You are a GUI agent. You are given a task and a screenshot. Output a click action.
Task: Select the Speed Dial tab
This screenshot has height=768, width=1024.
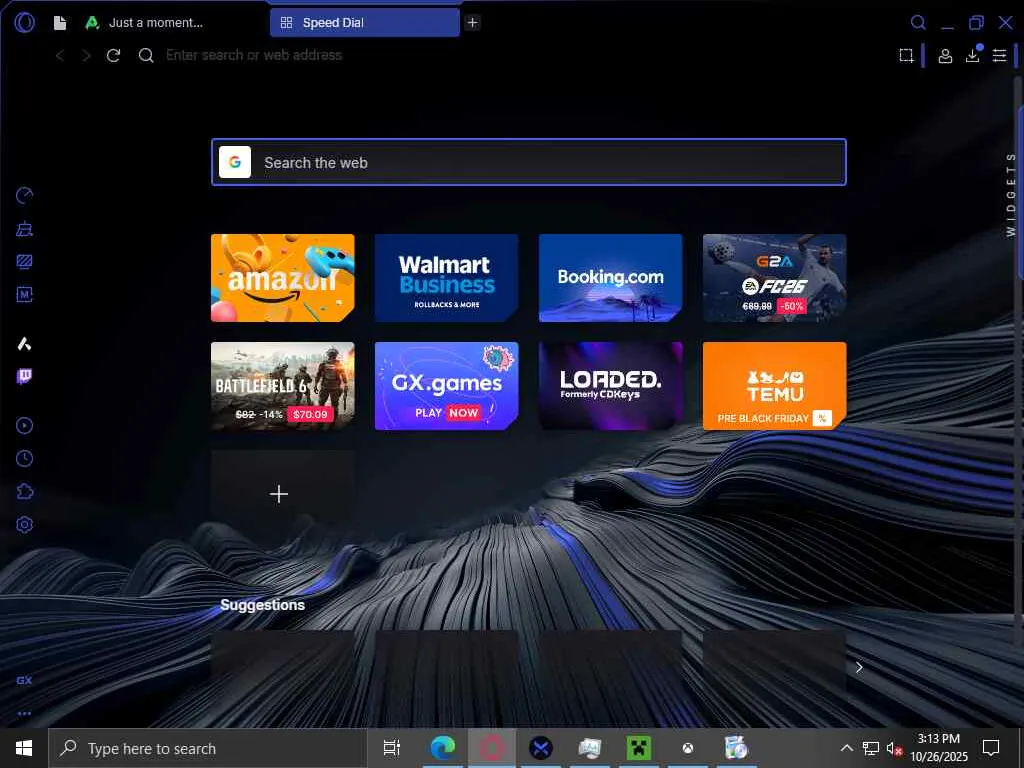pyautogui.click(x=364, y=23)
